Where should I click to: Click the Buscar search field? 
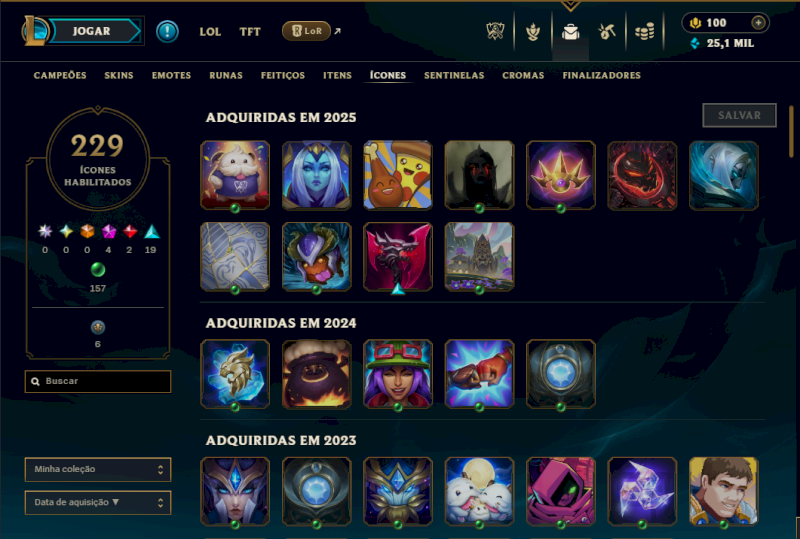click(98, 381)
